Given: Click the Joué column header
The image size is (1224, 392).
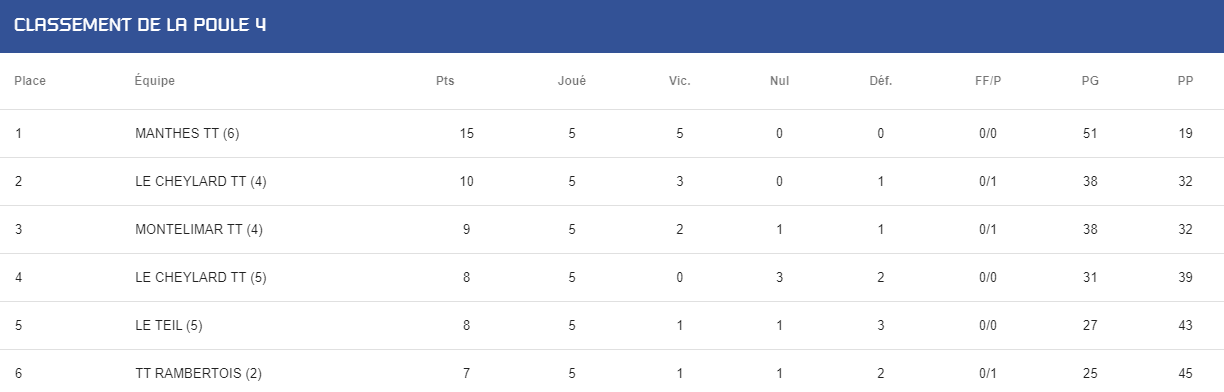Looking at the screenshot, I should [572, 81].
